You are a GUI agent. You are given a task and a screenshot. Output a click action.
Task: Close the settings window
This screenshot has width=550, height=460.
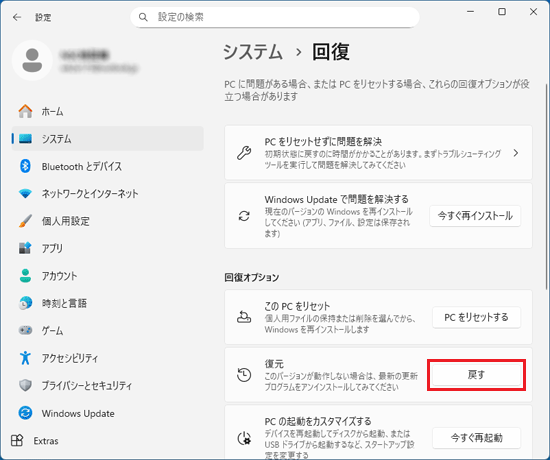coord(533,12)
